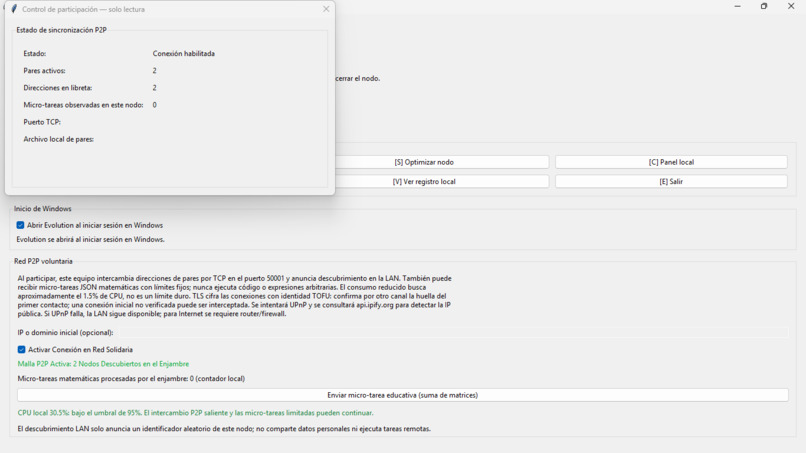The width and height of the screenshot is (806, 453).
Task: Close the Control de participación dialog
Action: point(326,9)
